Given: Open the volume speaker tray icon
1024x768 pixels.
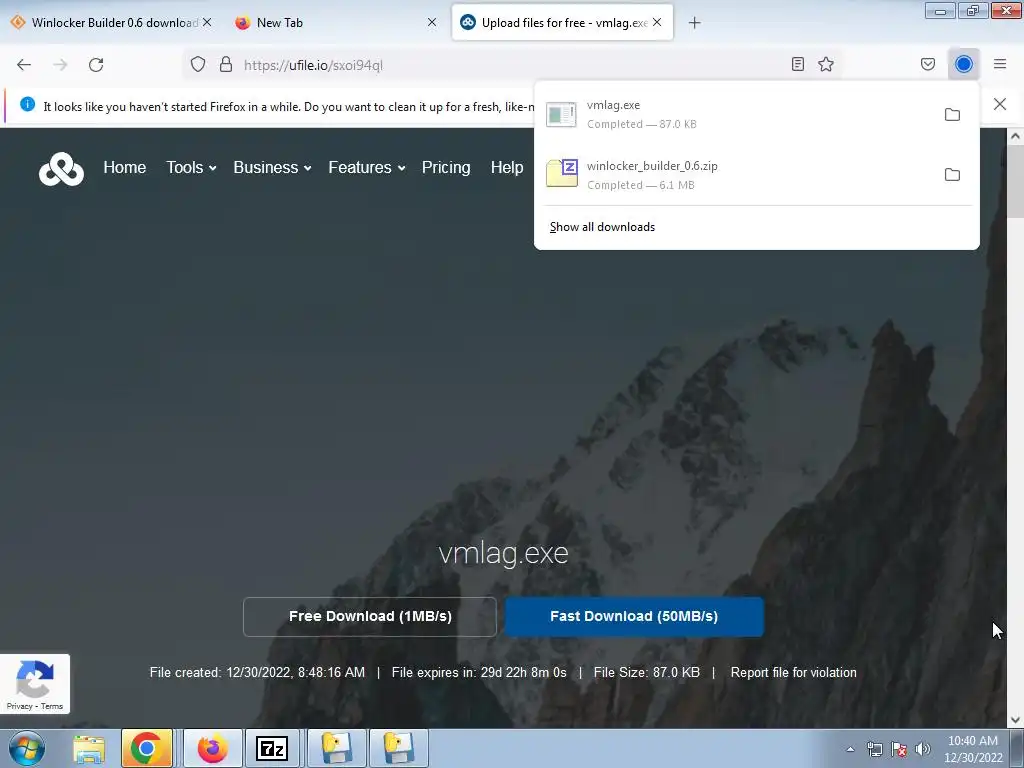Looking at the screenshot, I should coord(923,749).
